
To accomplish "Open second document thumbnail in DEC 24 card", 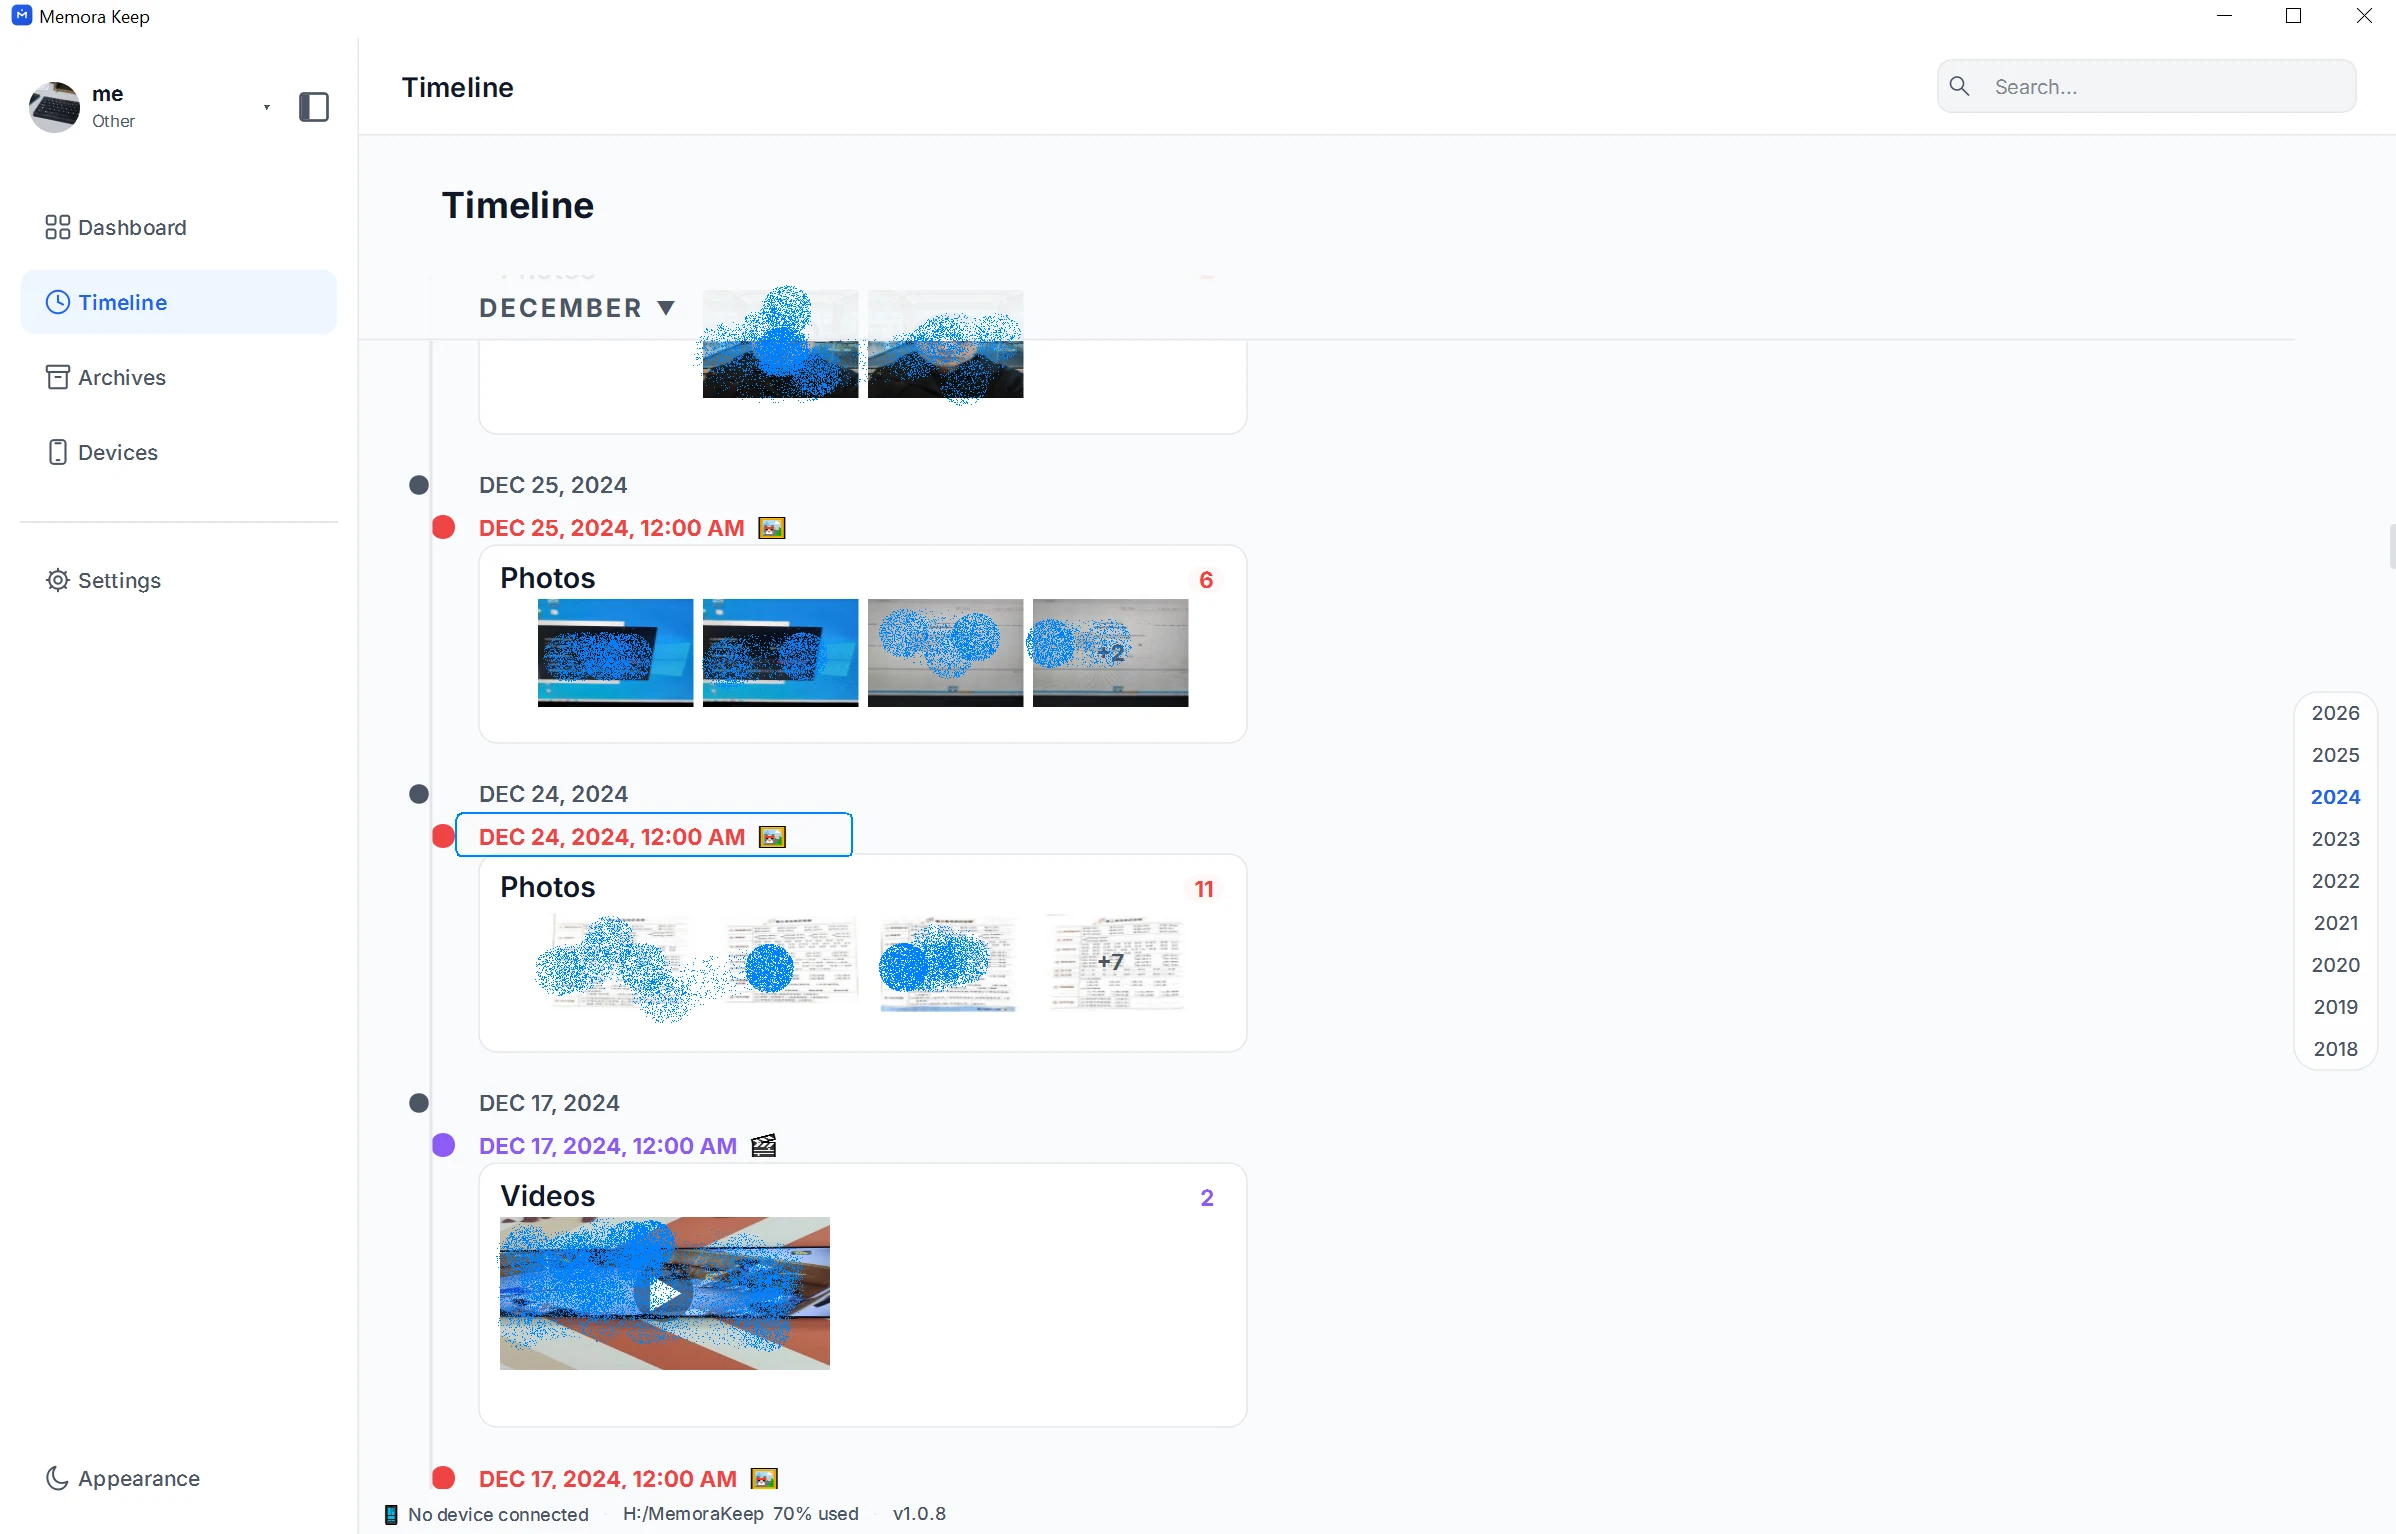I will 780,962.
